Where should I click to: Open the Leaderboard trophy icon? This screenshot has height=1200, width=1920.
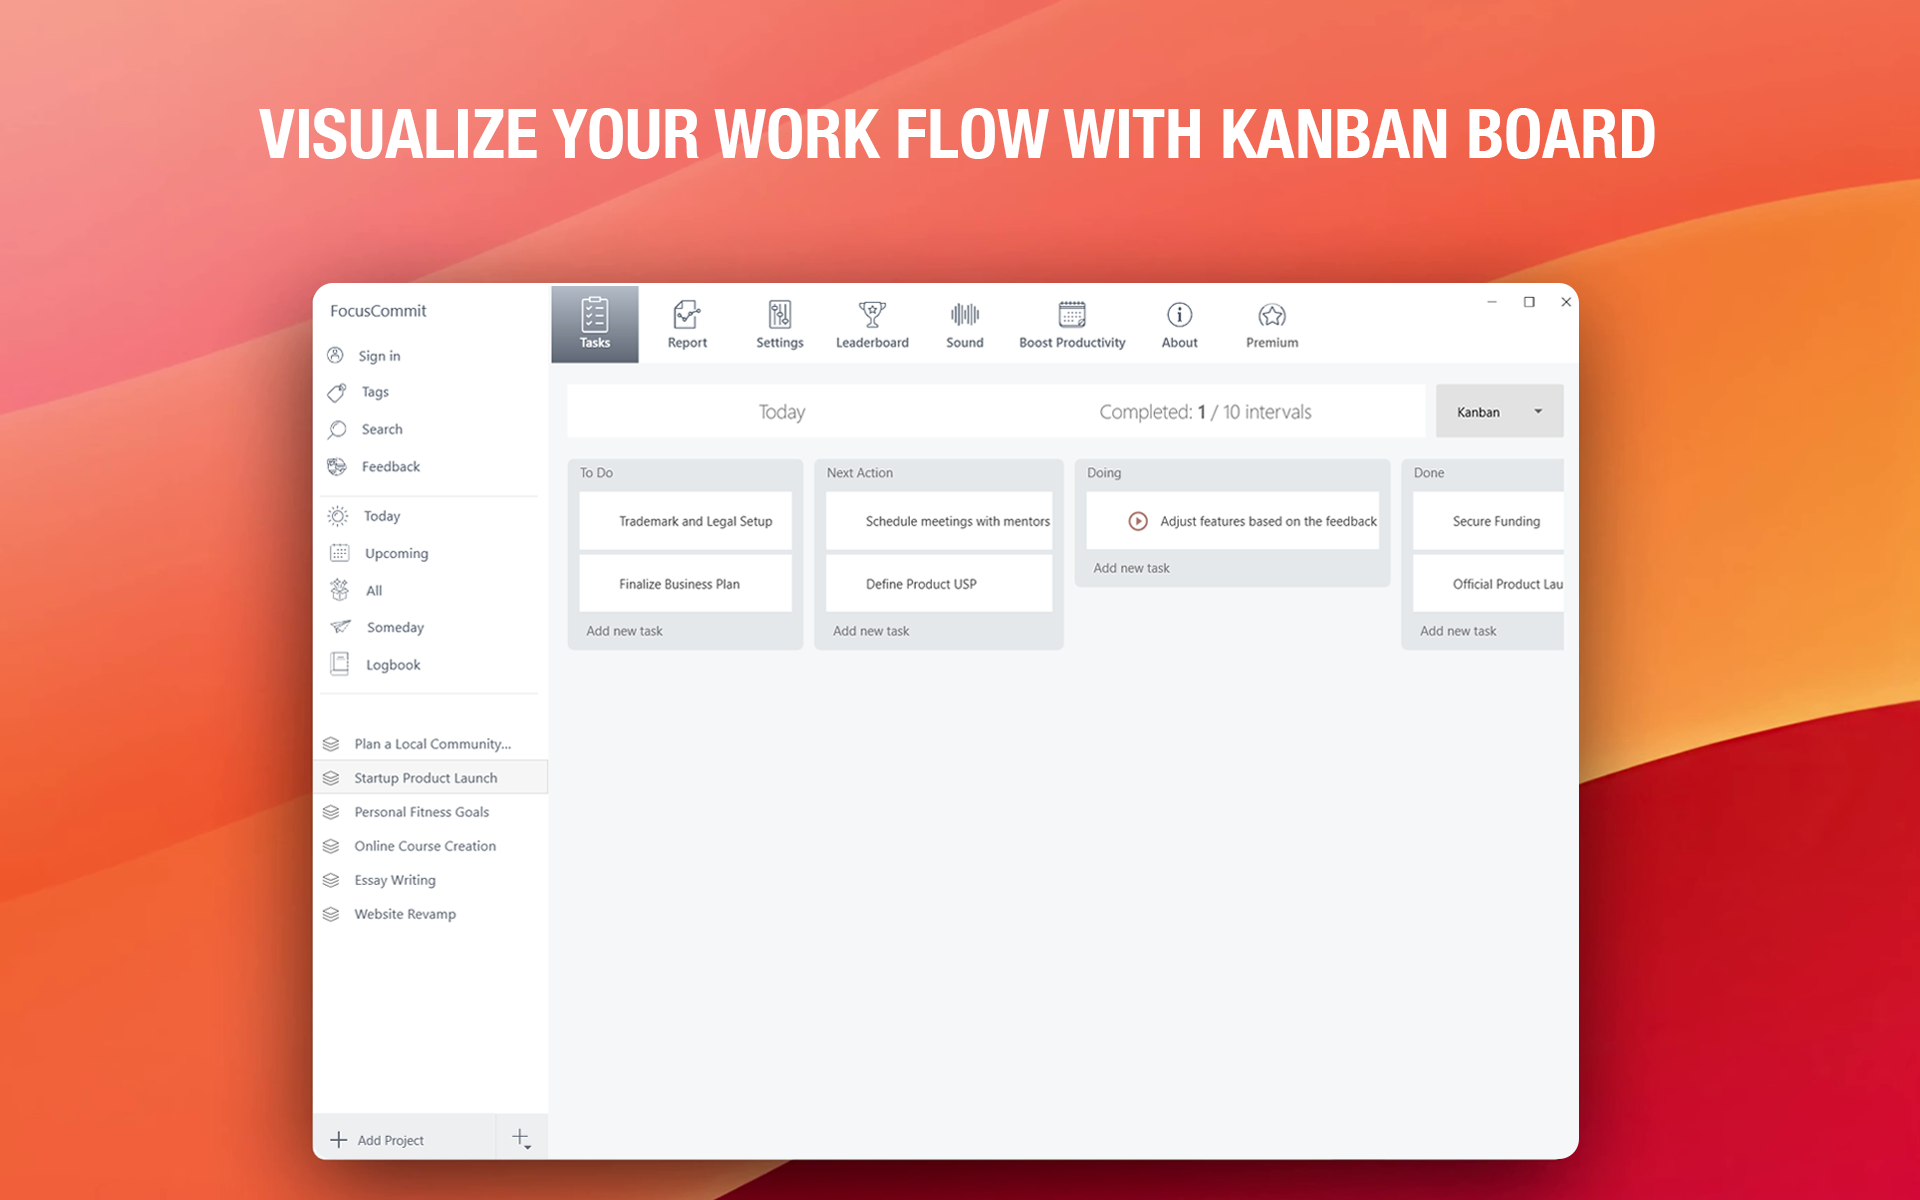(872, 315)
